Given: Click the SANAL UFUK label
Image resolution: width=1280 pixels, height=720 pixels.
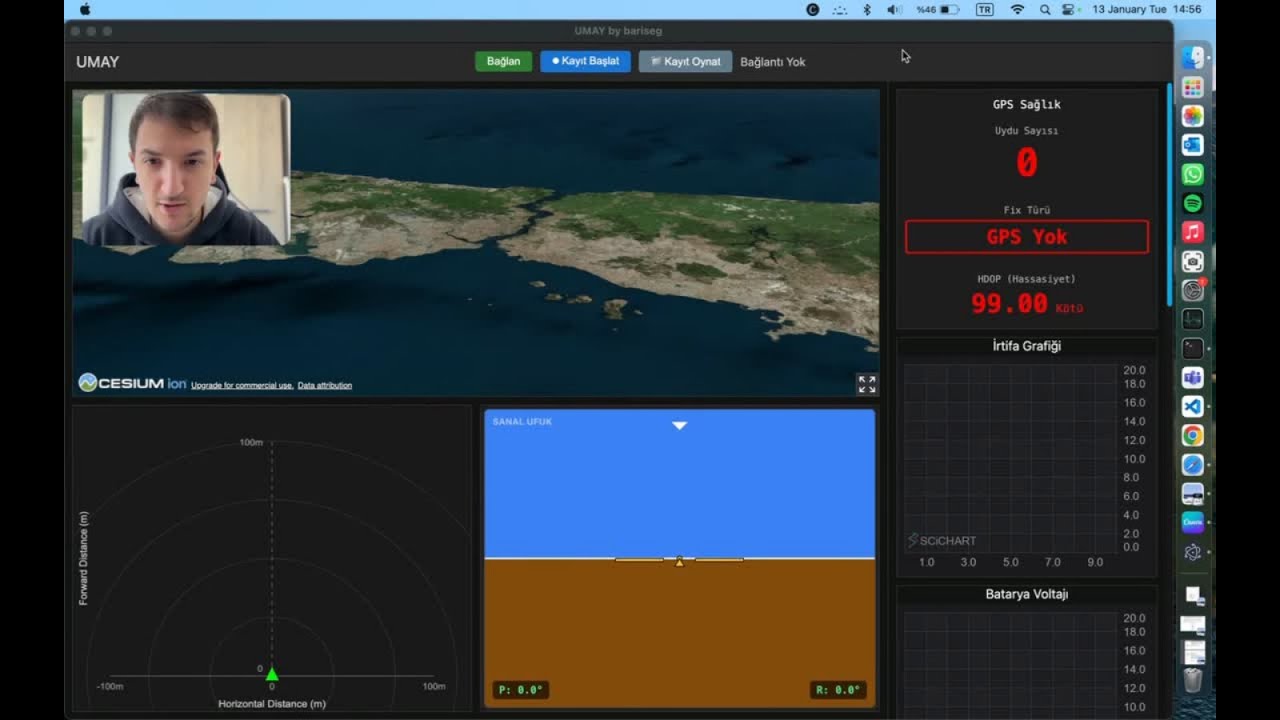Looking at the screenshot, I should (x=522, y=422).
